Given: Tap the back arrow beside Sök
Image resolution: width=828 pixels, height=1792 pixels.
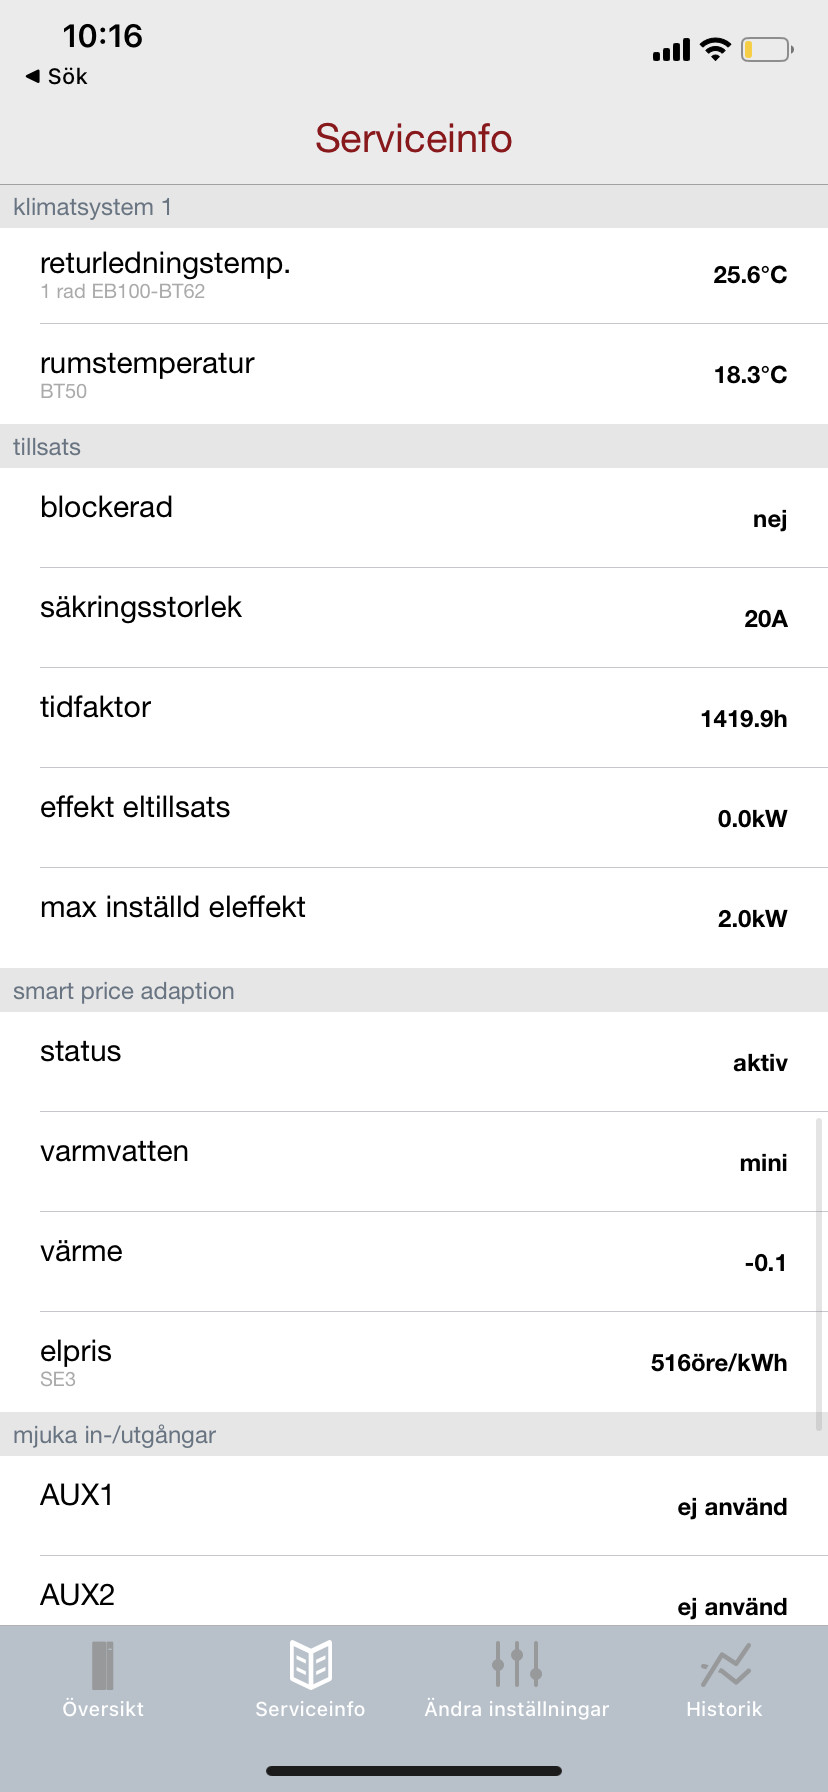Looking at the screenshot, I should (x=33, y=76).
